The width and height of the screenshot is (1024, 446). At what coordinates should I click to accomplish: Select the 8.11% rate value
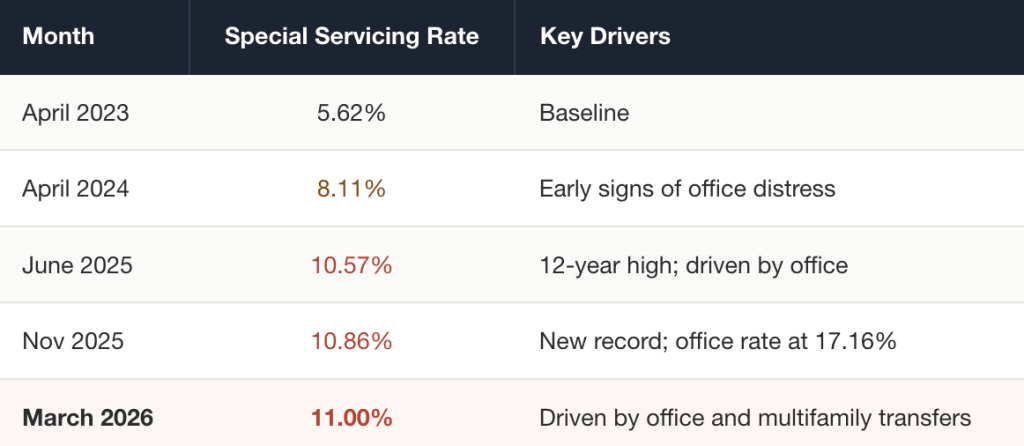(x=351, y=189)
